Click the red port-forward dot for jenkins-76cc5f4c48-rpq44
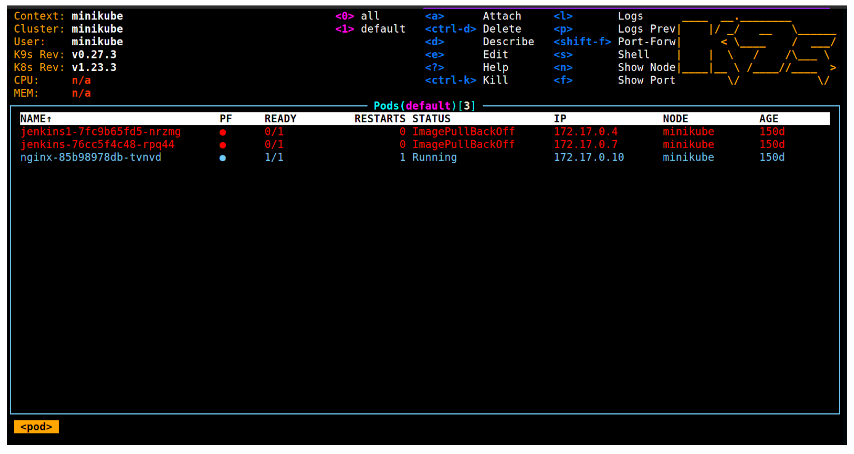854x454 pixels. 223,145
